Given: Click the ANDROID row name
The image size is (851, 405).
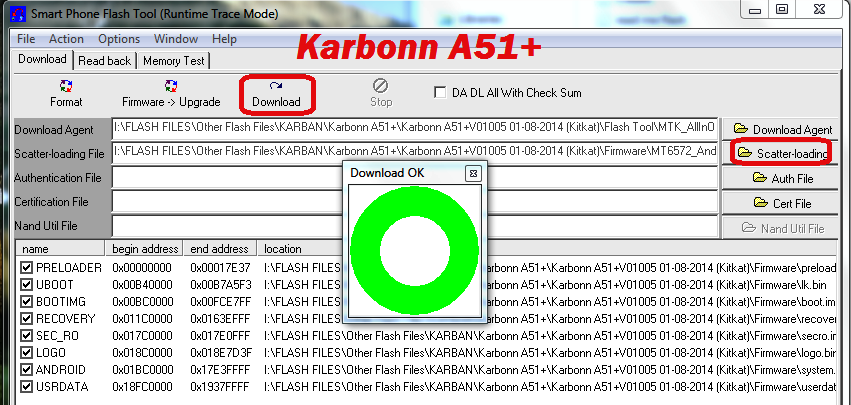Looking at the screenshot, I should click(x=61, y=370).
